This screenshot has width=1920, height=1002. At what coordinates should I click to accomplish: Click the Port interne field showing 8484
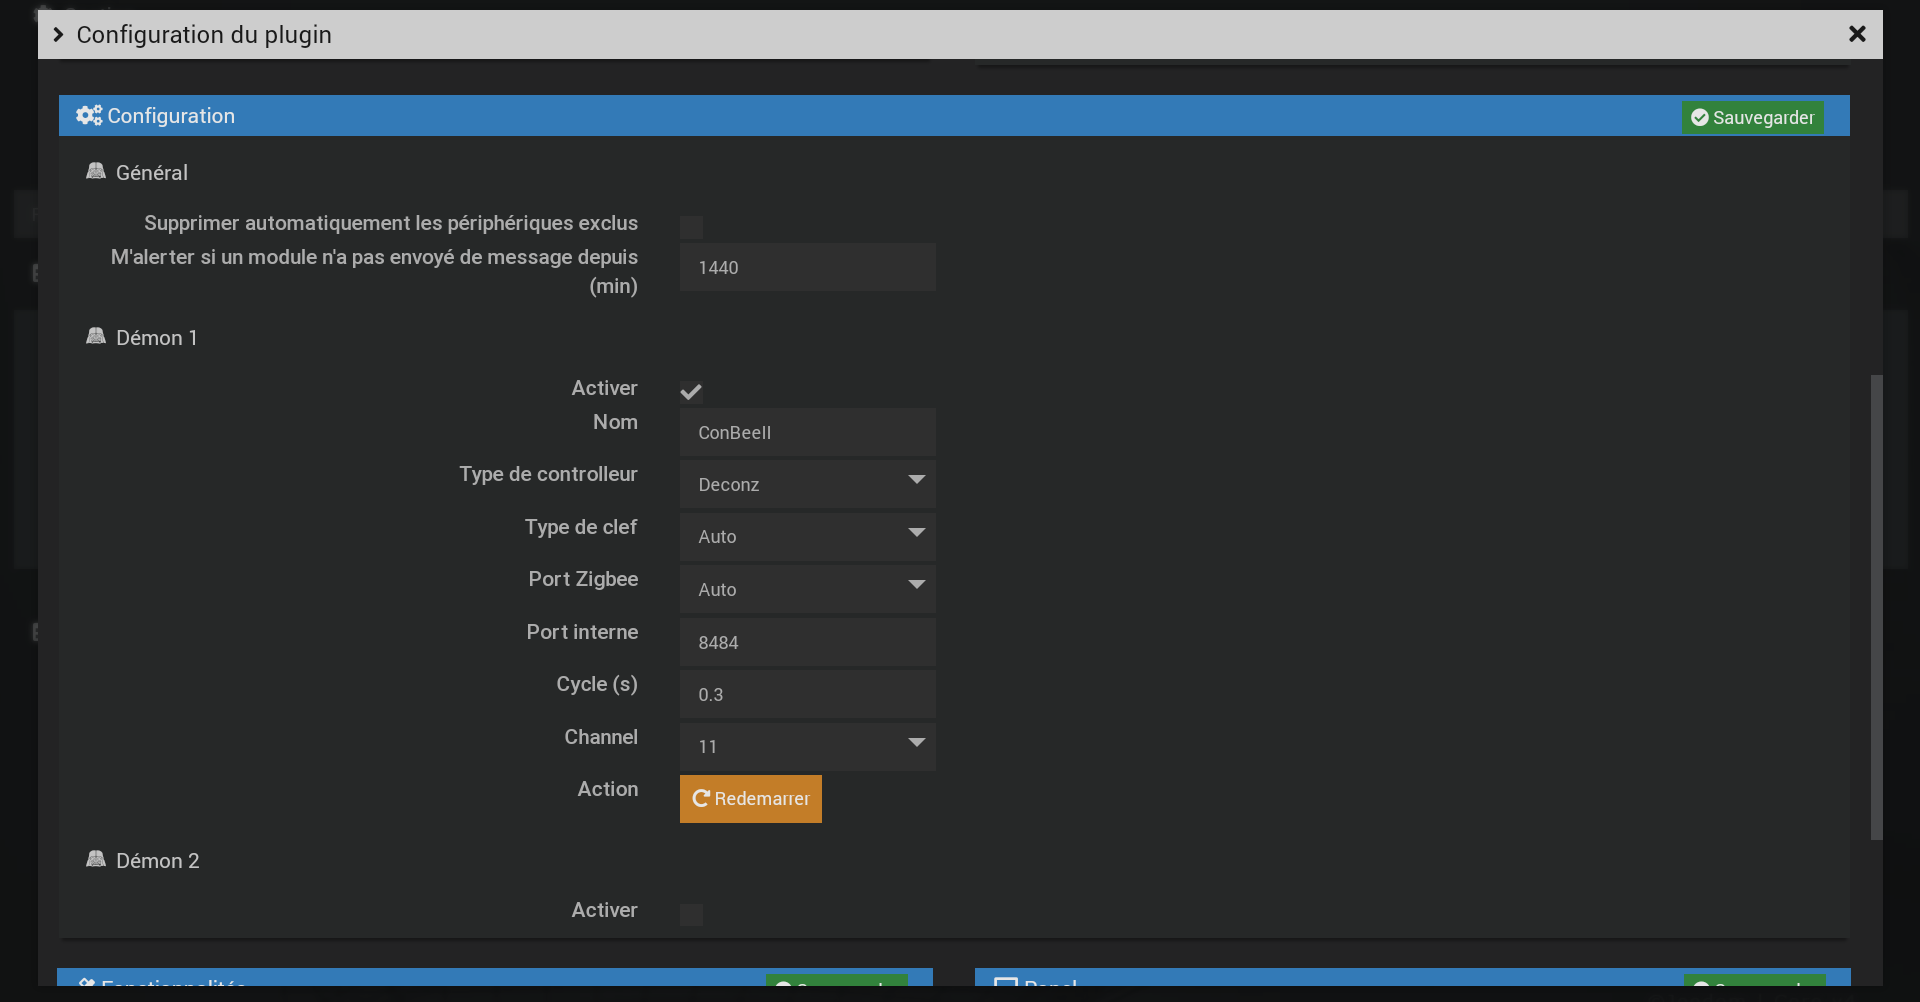tap(808, 642)
